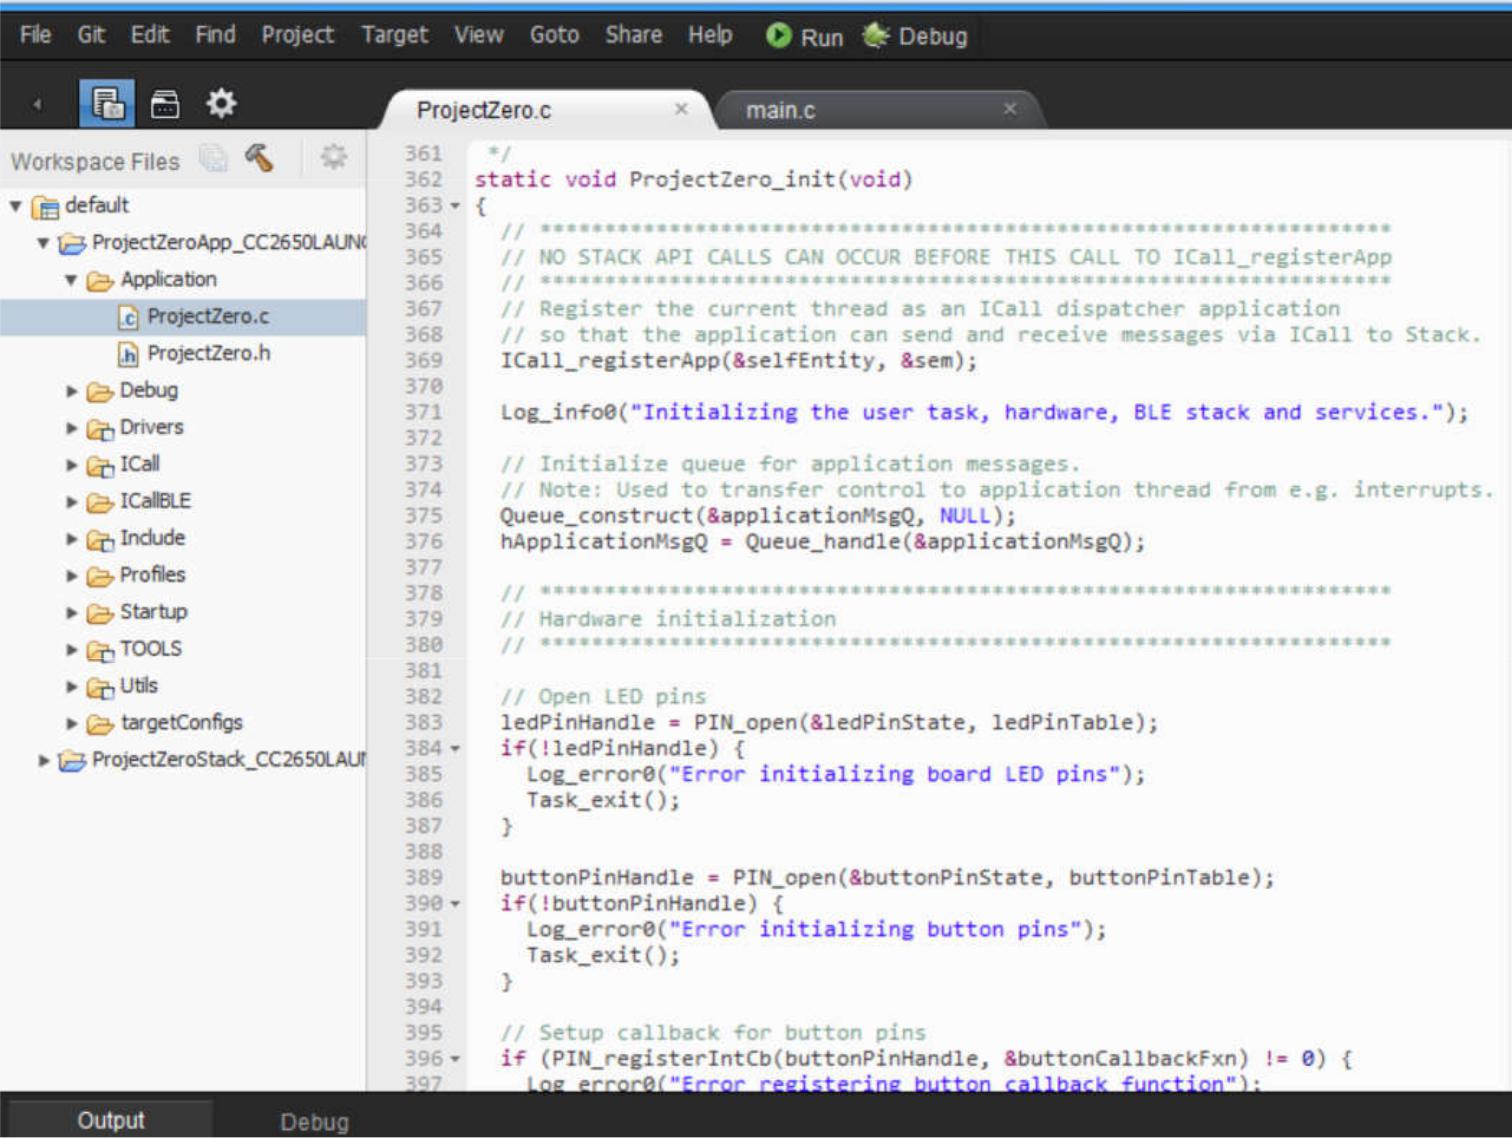Click the stacked-pages icon beside Workspace Files
The image size is (1512, 1138).
coord(213,158)
